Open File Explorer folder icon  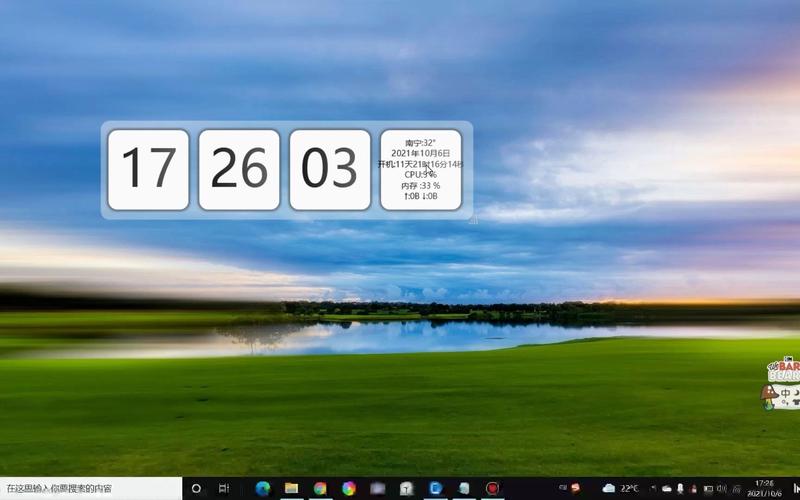[x=292, y=488]
